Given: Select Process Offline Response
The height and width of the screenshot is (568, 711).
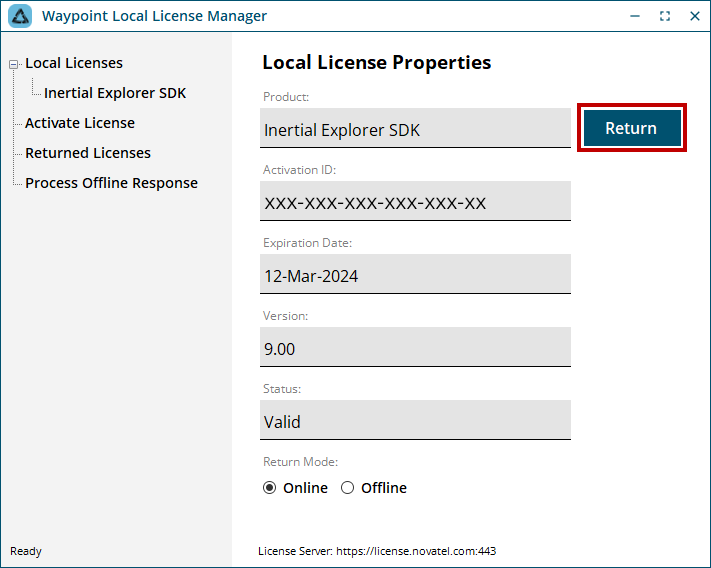Looking at the screenshot, I should (111, 183).
